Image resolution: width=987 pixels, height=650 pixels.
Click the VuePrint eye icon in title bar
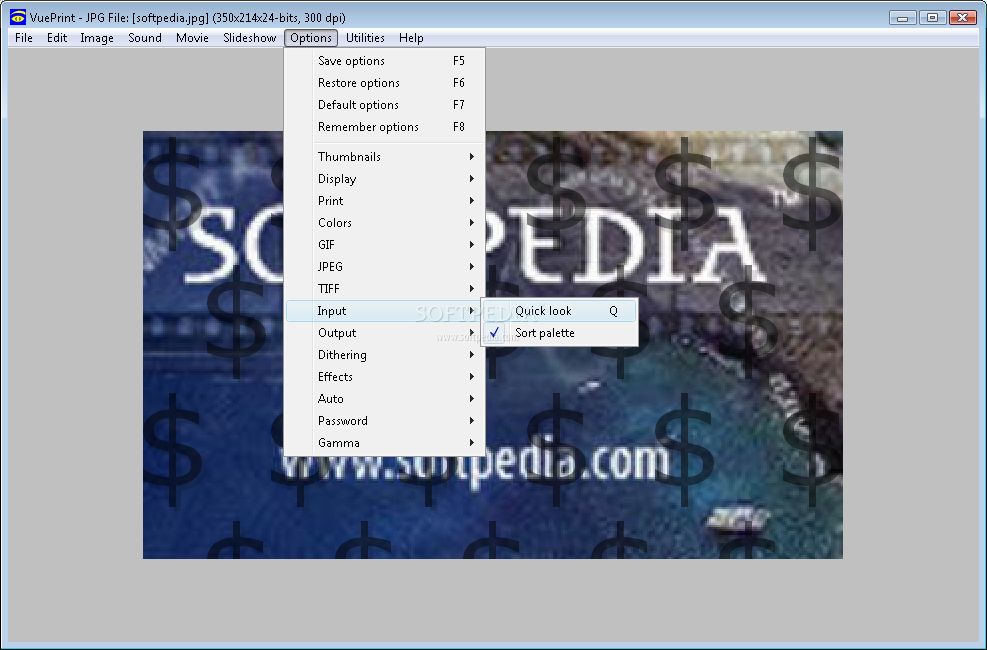pyautogui.click(x=18, y=17)
